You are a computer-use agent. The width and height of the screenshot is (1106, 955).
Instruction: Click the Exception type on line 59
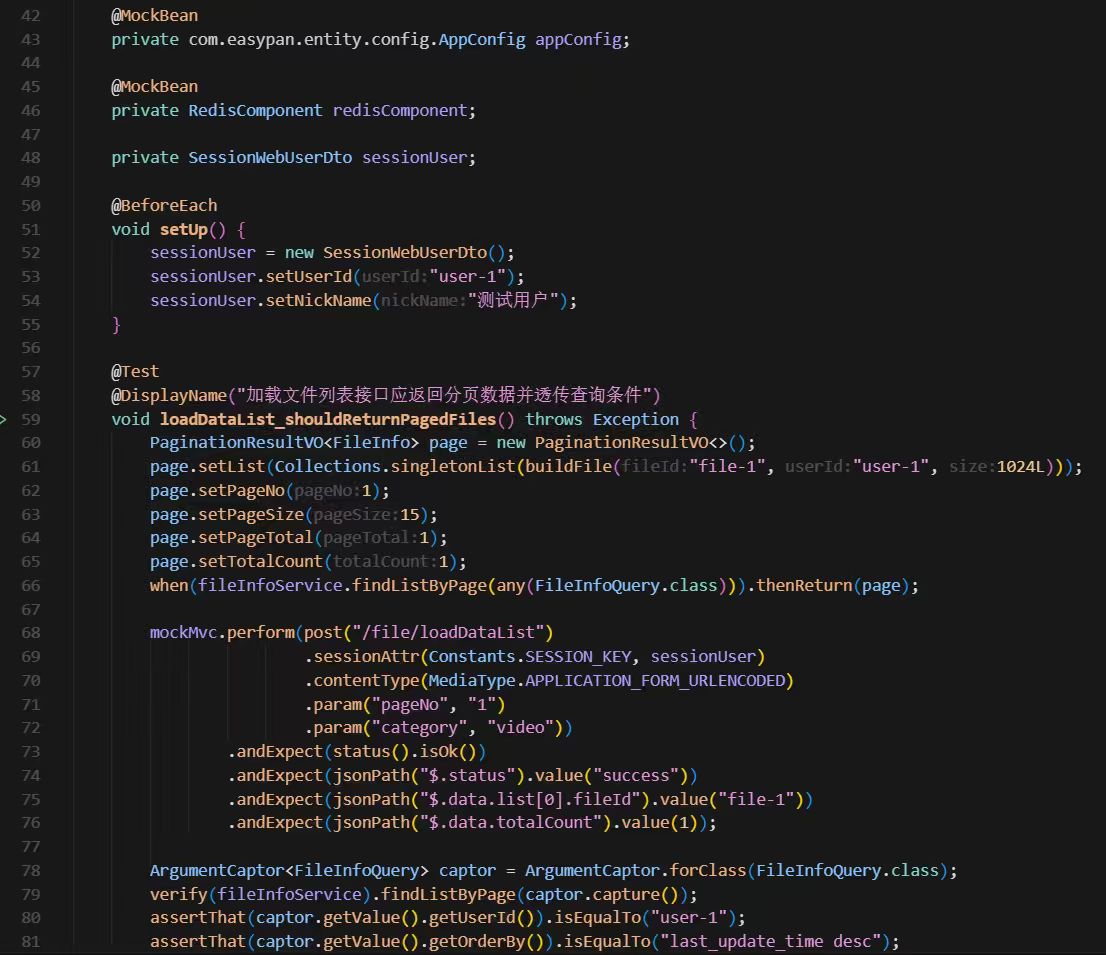(636, 419)
